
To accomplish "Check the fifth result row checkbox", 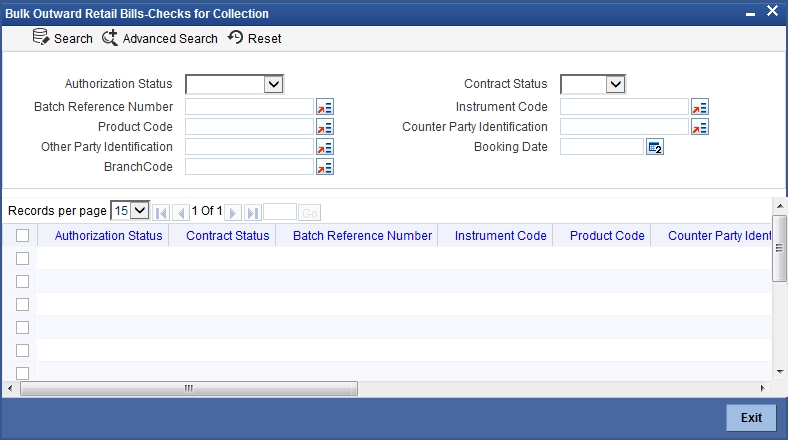I will [x=23, y=351].
